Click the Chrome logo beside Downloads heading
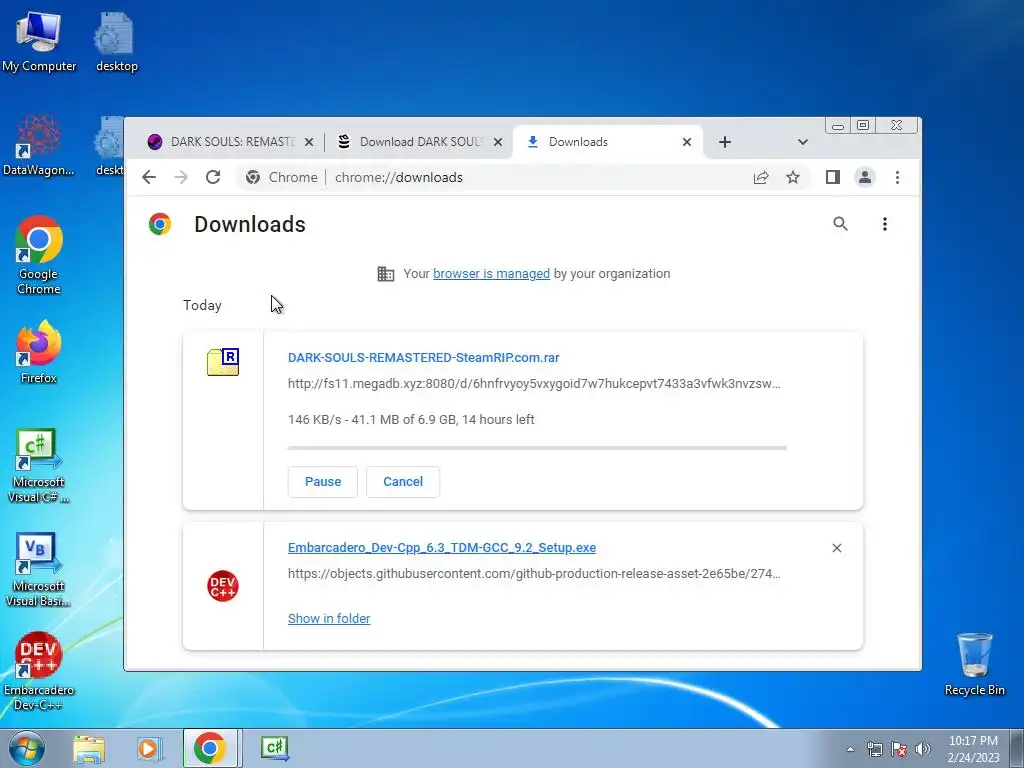 (159, 224)
